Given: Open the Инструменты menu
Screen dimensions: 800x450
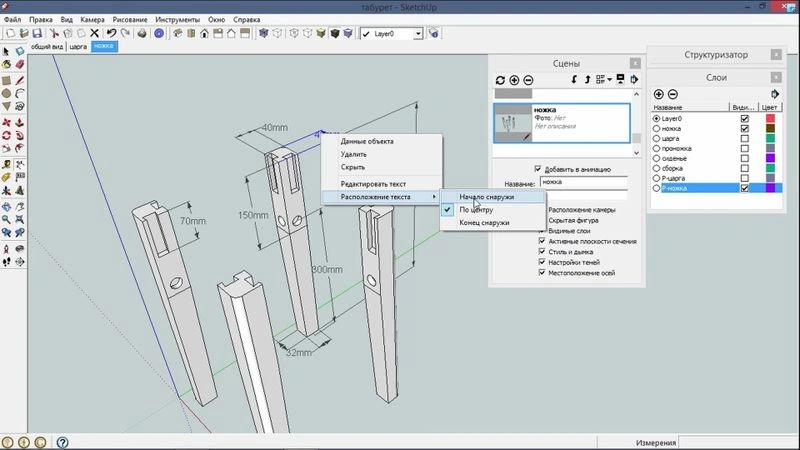Looking at the screenshot, I should [178, 19].
